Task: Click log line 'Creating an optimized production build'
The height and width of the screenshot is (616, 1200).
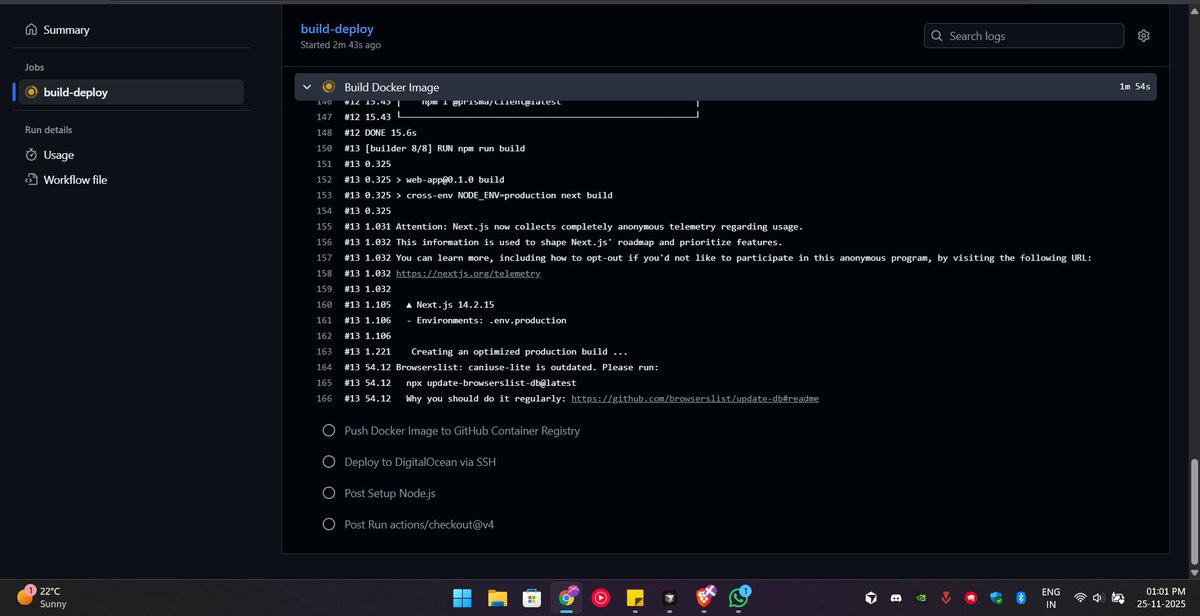Action: point(486,352)
